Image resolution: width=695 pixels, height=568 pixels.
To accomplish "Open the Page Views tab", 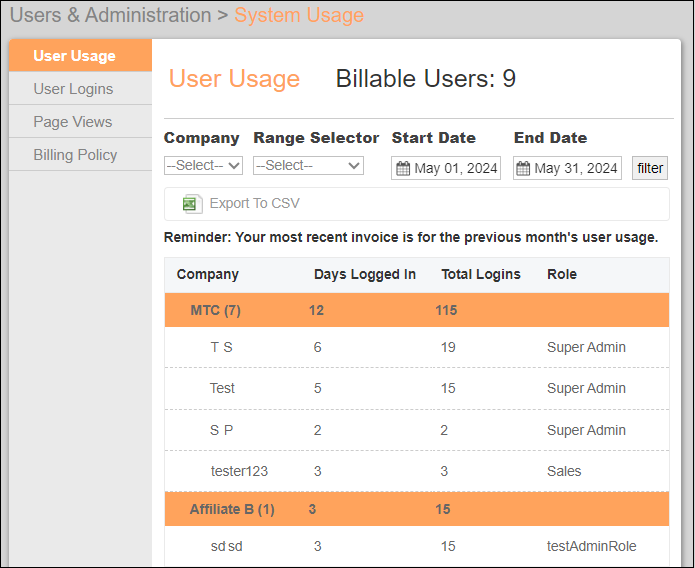I will click(72, 122).
